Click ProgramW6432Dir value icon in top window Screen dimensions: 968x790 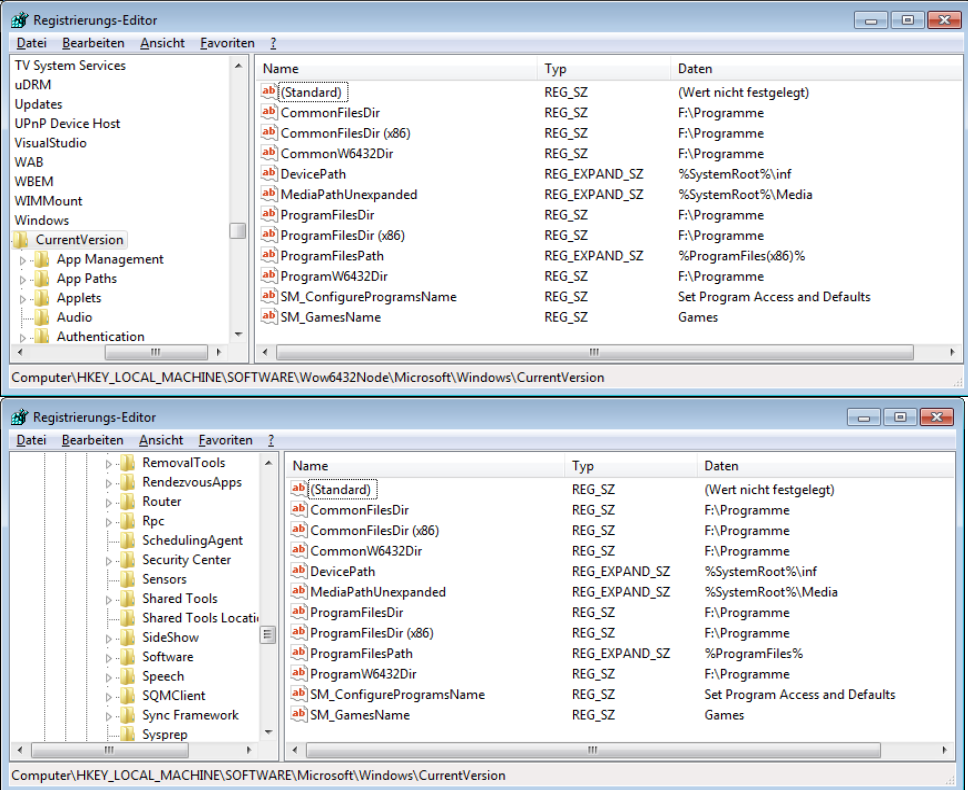coord(269,276)
